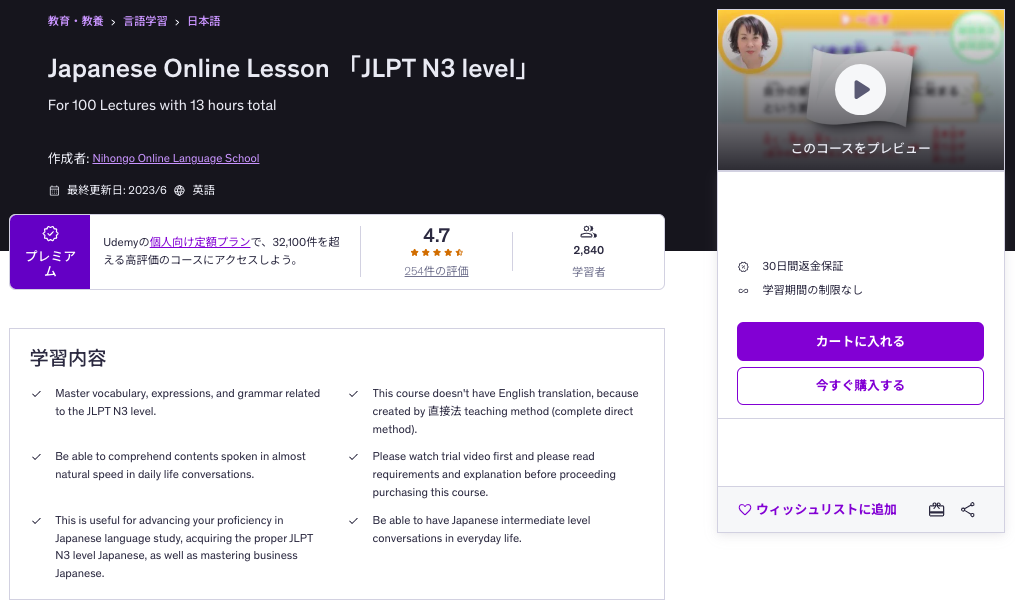Click 今すぐ購入する button
The width and height of the screenshot is (1015, 606).
tap(860, 386)
